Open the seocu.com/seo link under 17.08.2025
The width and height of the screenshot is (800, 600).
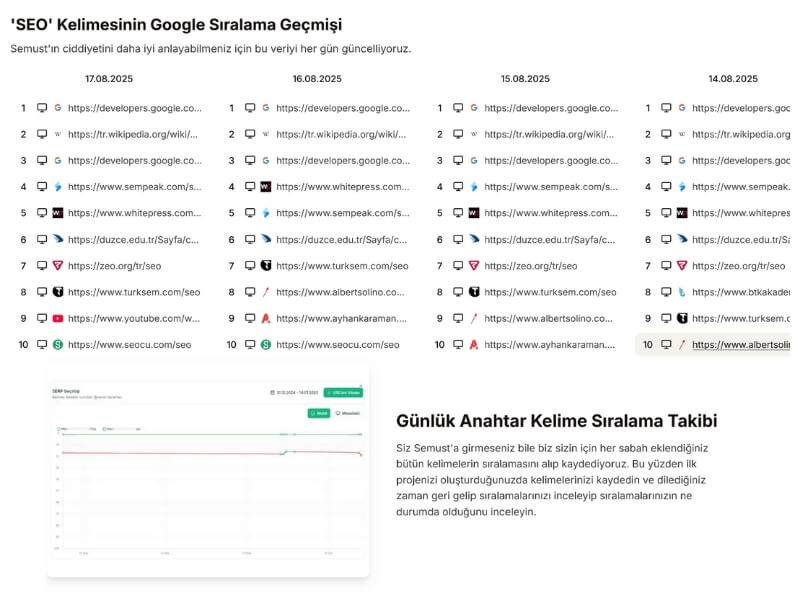point(129,344)
